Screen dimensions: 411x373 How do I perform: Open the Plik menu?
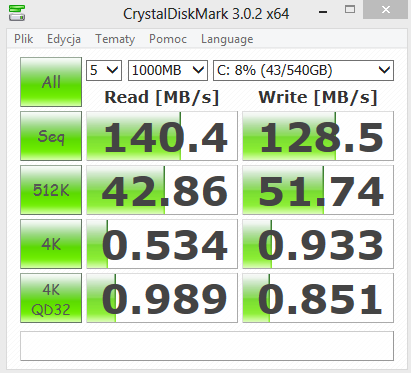23,39
